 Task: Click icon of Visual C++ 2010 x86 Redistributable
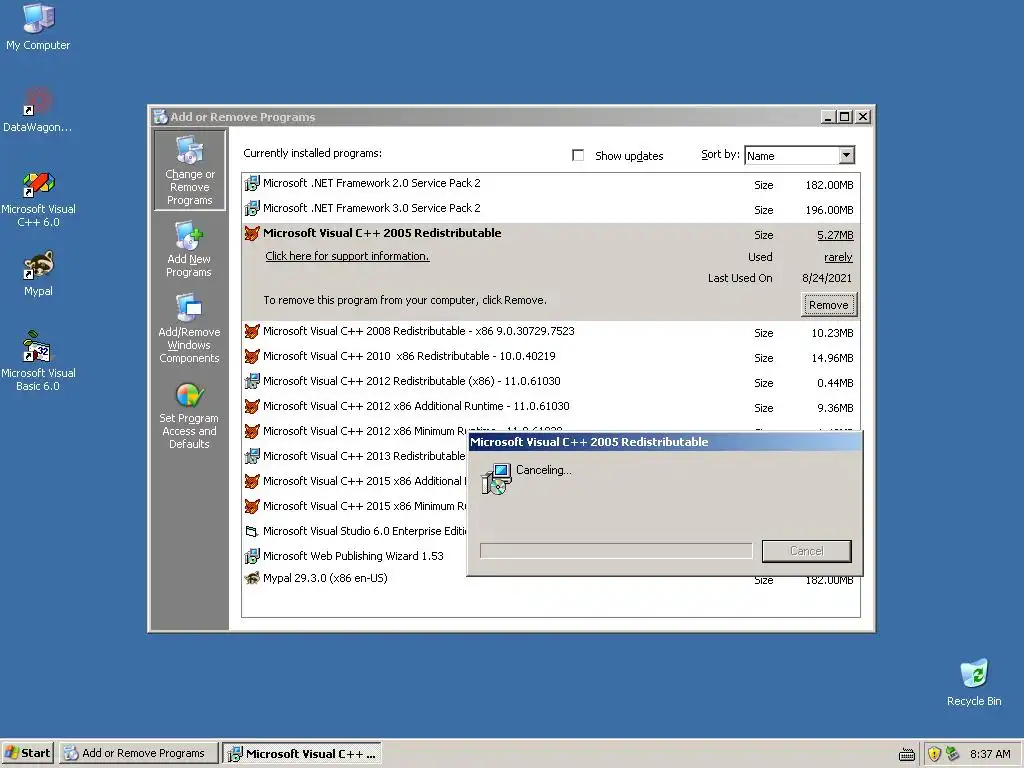tap(252, 356)
